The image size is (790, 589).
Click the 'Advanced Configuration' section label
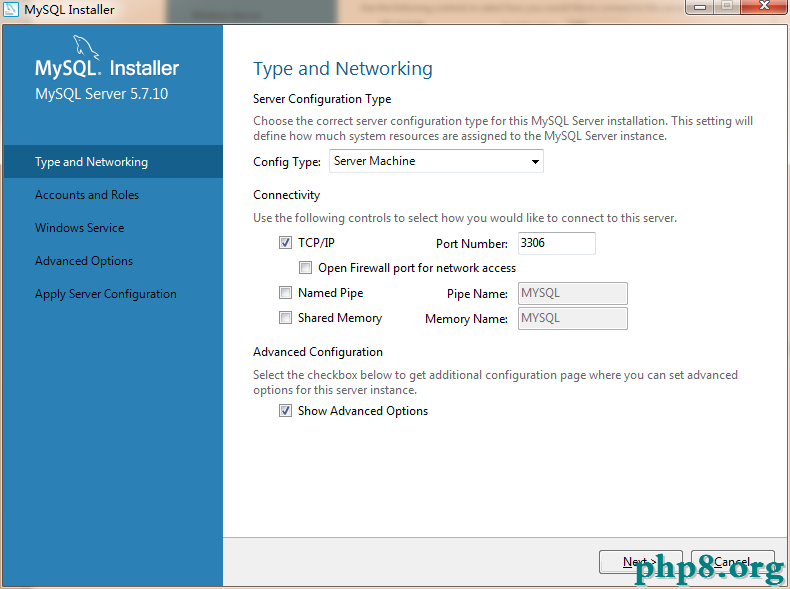tap(318, 352)
